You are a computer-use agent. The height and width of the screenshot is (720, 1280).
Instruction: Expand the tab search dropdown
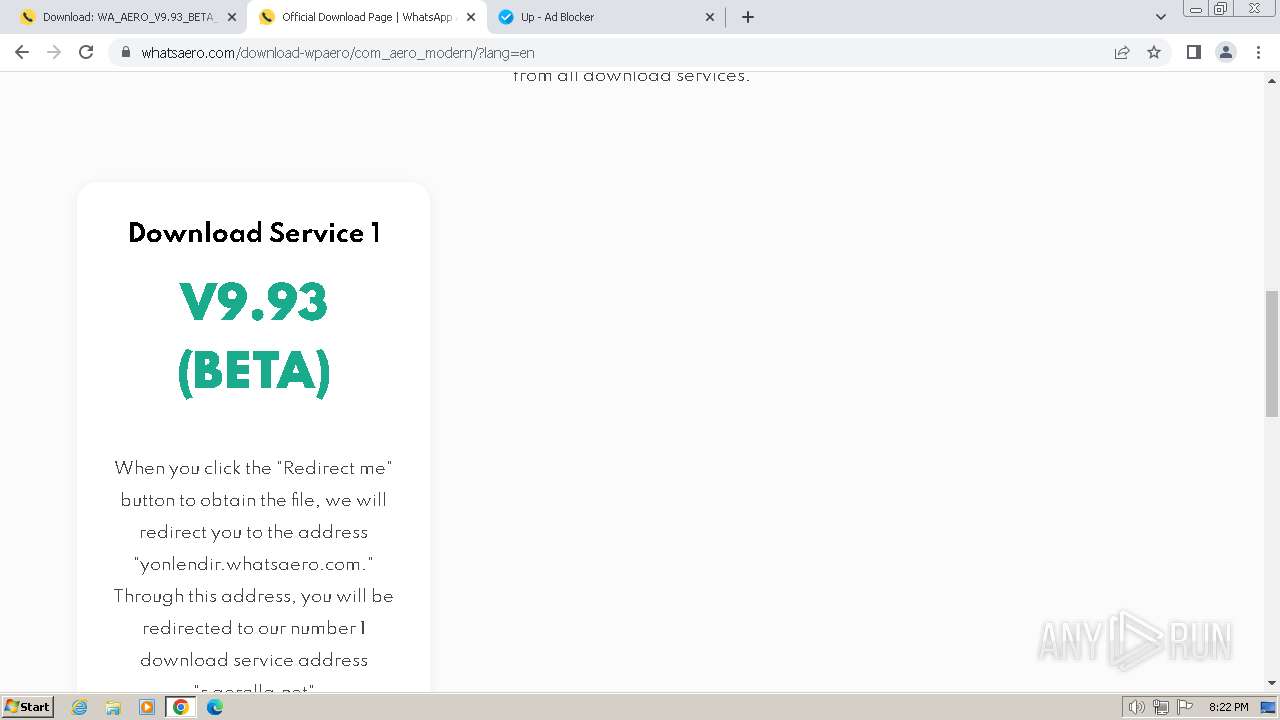pyautogui.click(x=1161, y=17)
